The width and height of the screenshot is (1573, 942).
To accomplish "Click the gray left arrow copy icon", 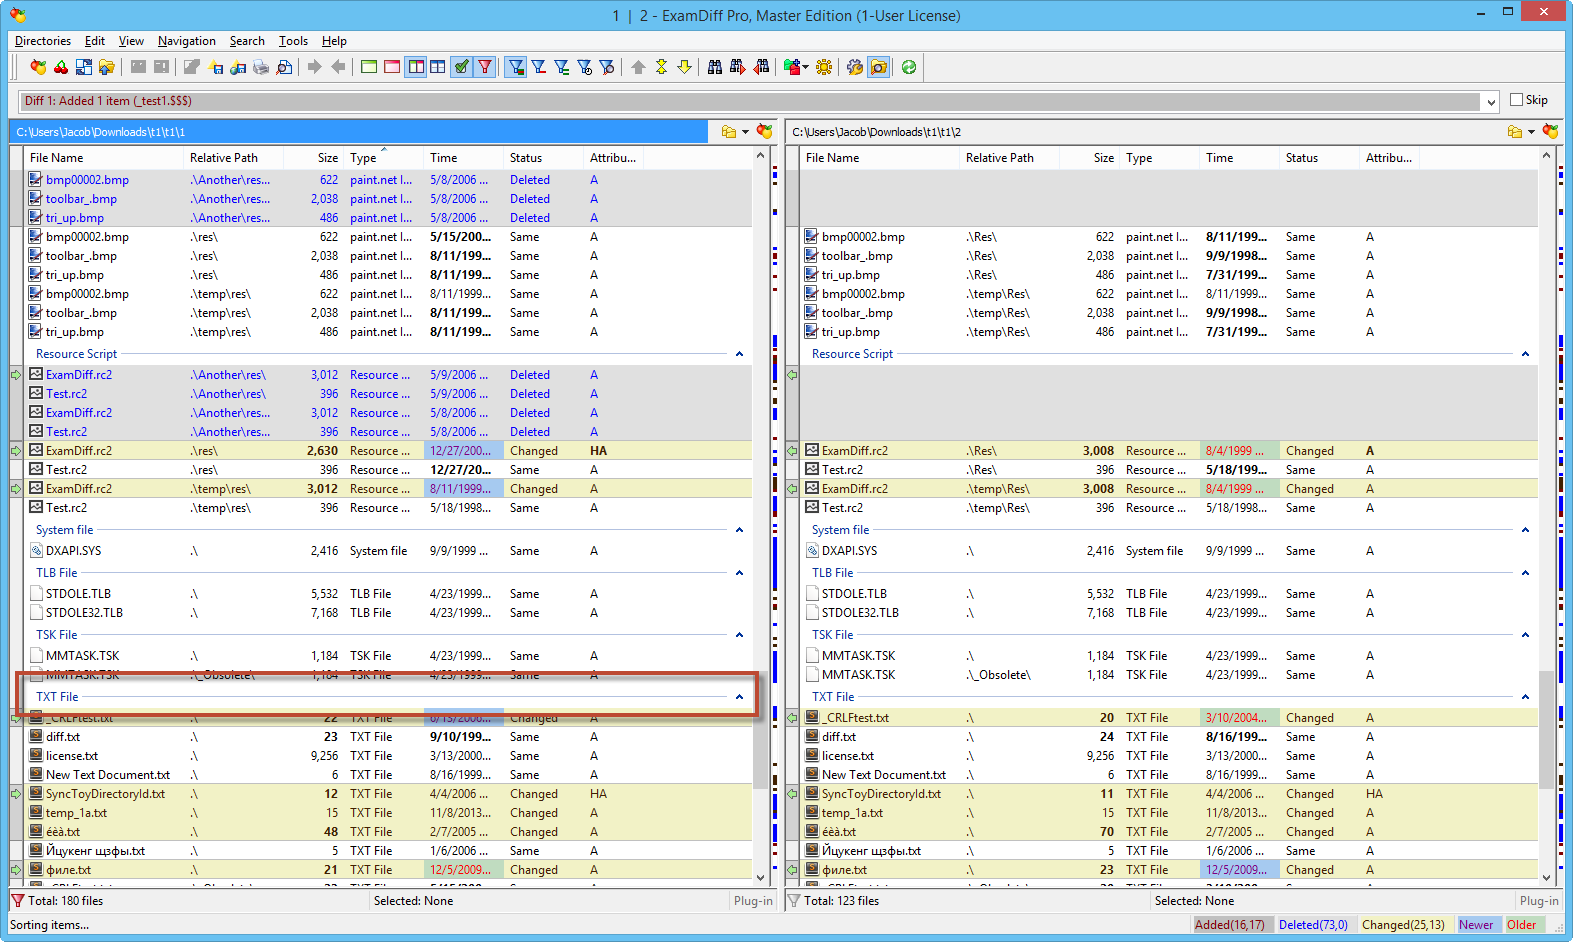I will point(338,67).
